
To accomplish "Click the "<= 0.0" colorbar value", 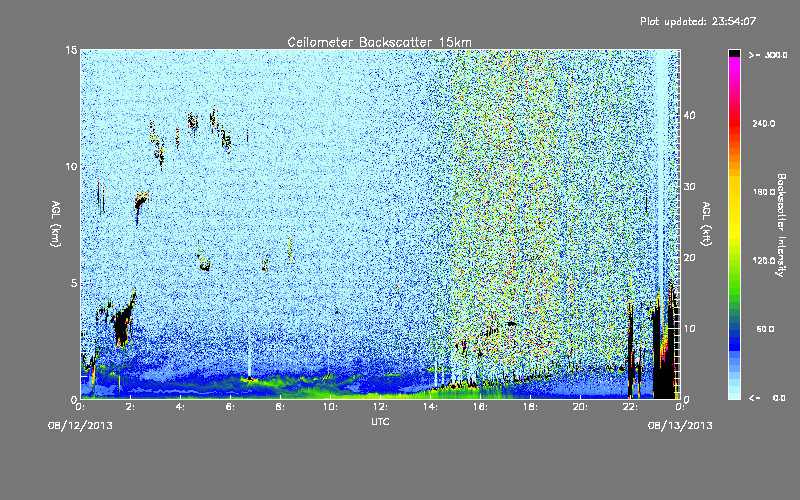I will point(767,397).
